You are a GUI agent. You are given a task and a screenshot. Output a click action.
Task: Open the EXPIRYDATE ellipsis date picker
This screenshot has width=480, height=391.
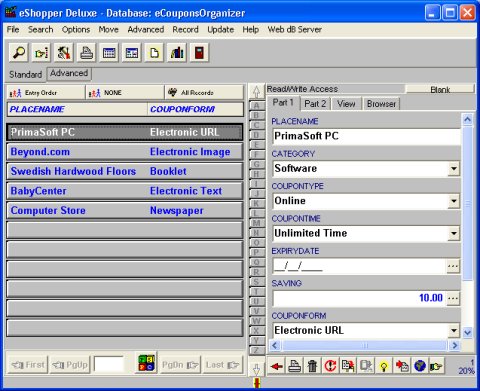(x=453, y=266)
